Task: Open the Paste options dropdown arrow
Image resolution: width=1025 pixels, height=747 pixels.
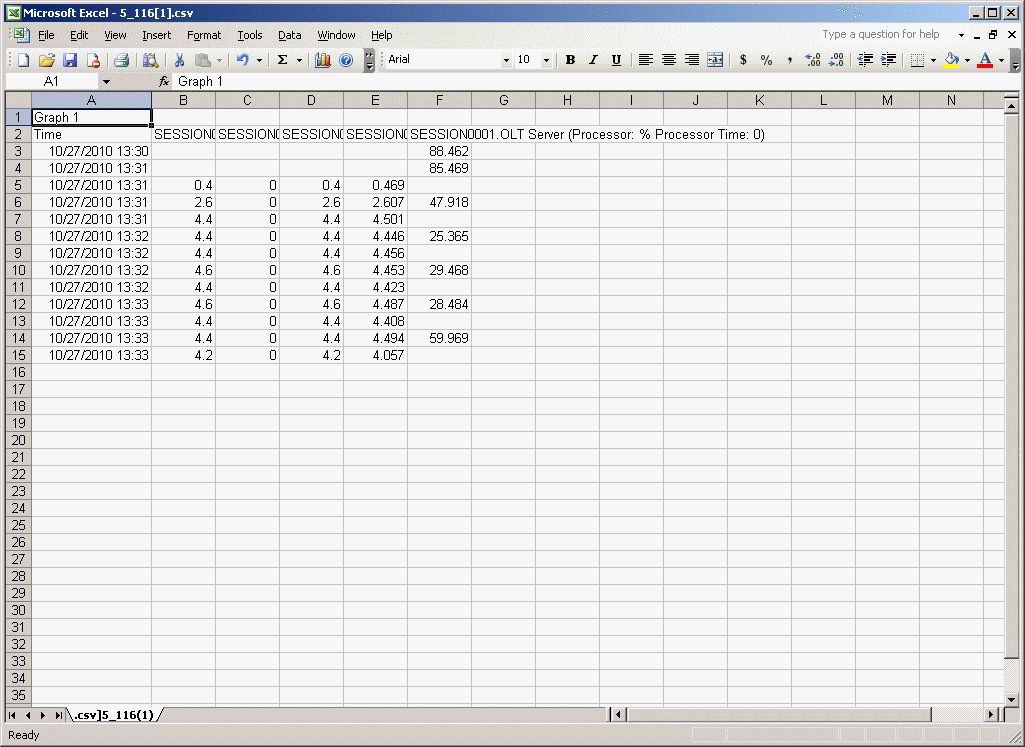Action: [x=219, y=60]
